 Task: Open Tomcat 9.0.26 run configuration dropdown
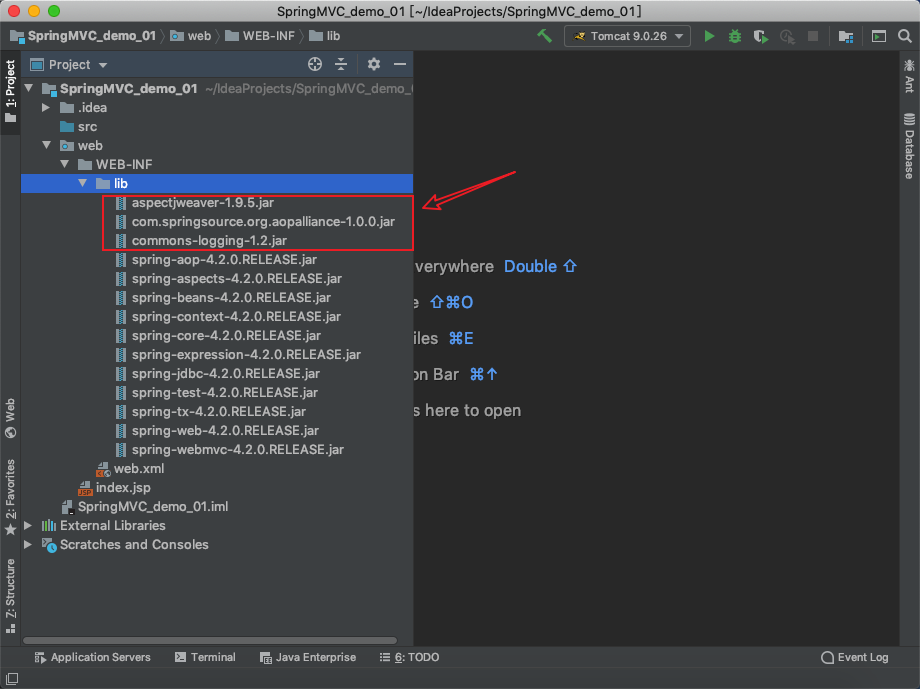[627, 36]
